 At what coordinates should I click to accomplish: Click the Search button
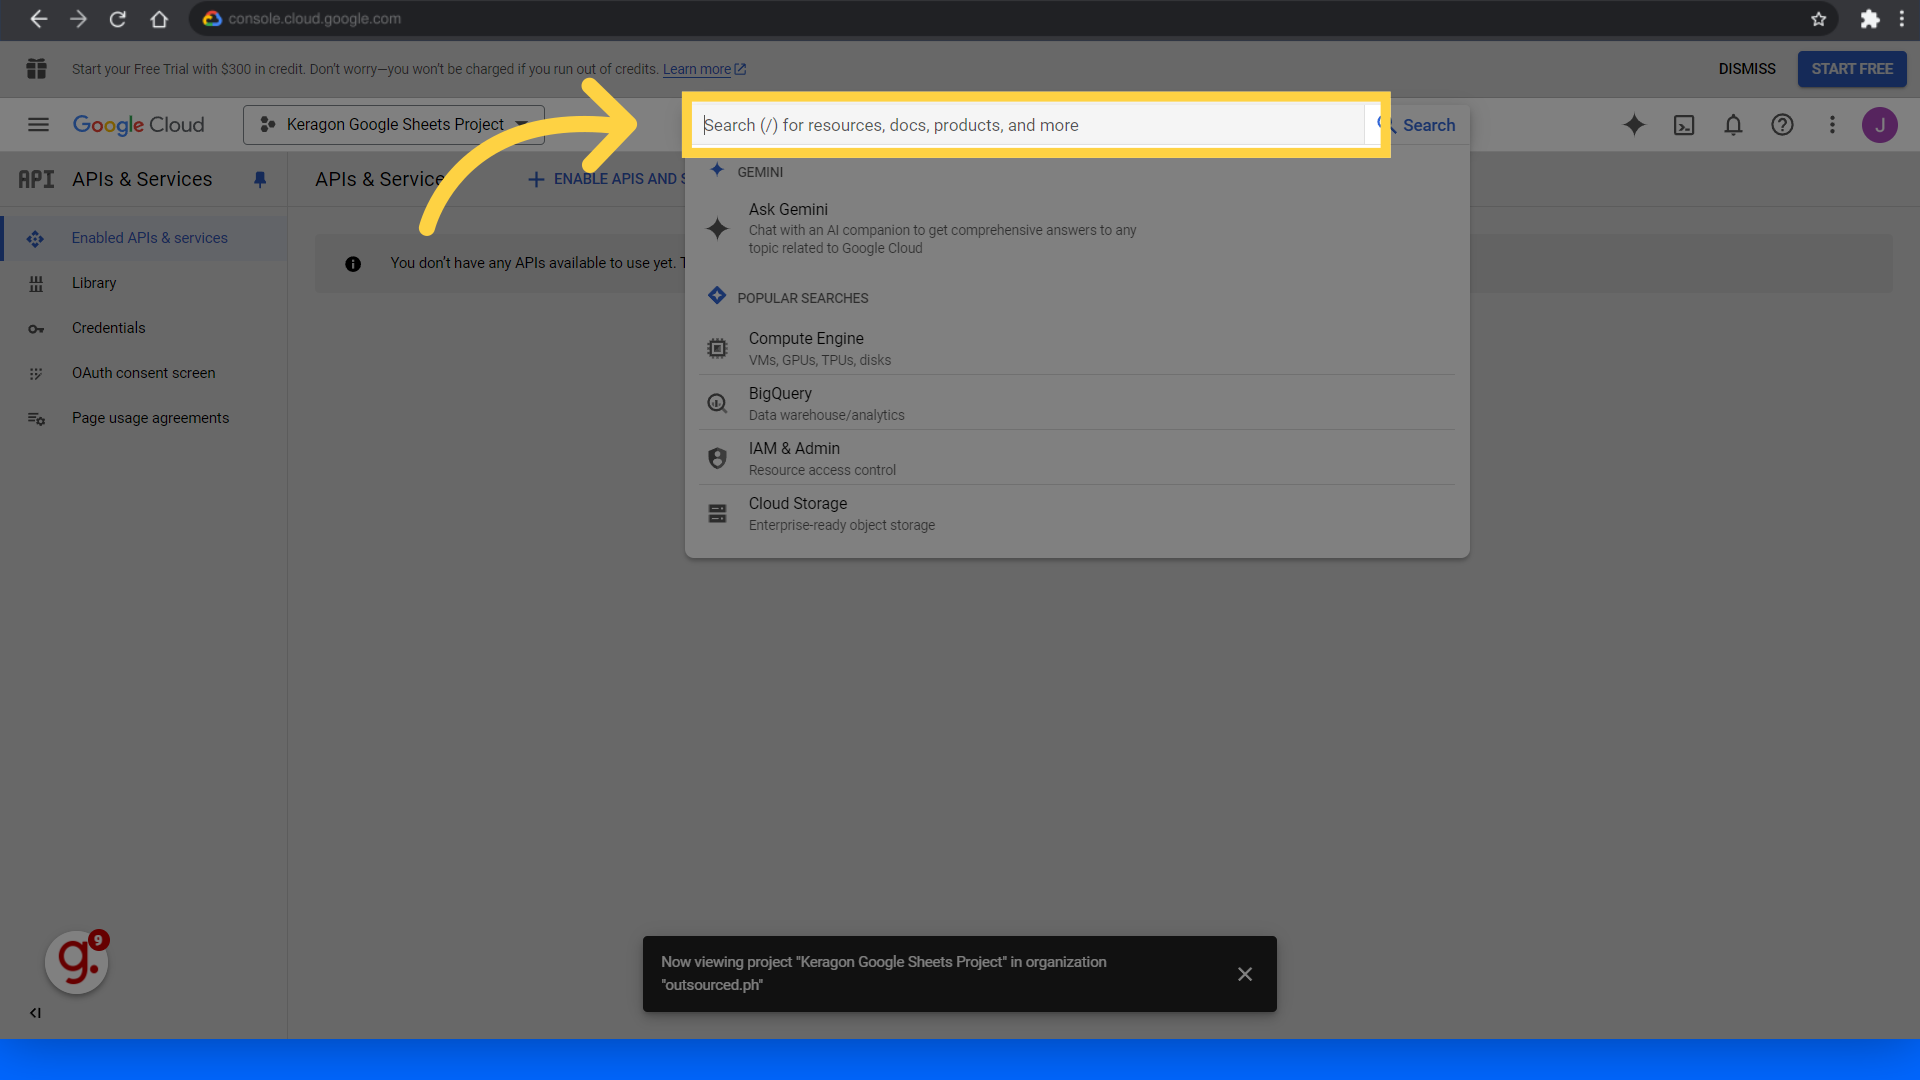[x=1416, y=125]
